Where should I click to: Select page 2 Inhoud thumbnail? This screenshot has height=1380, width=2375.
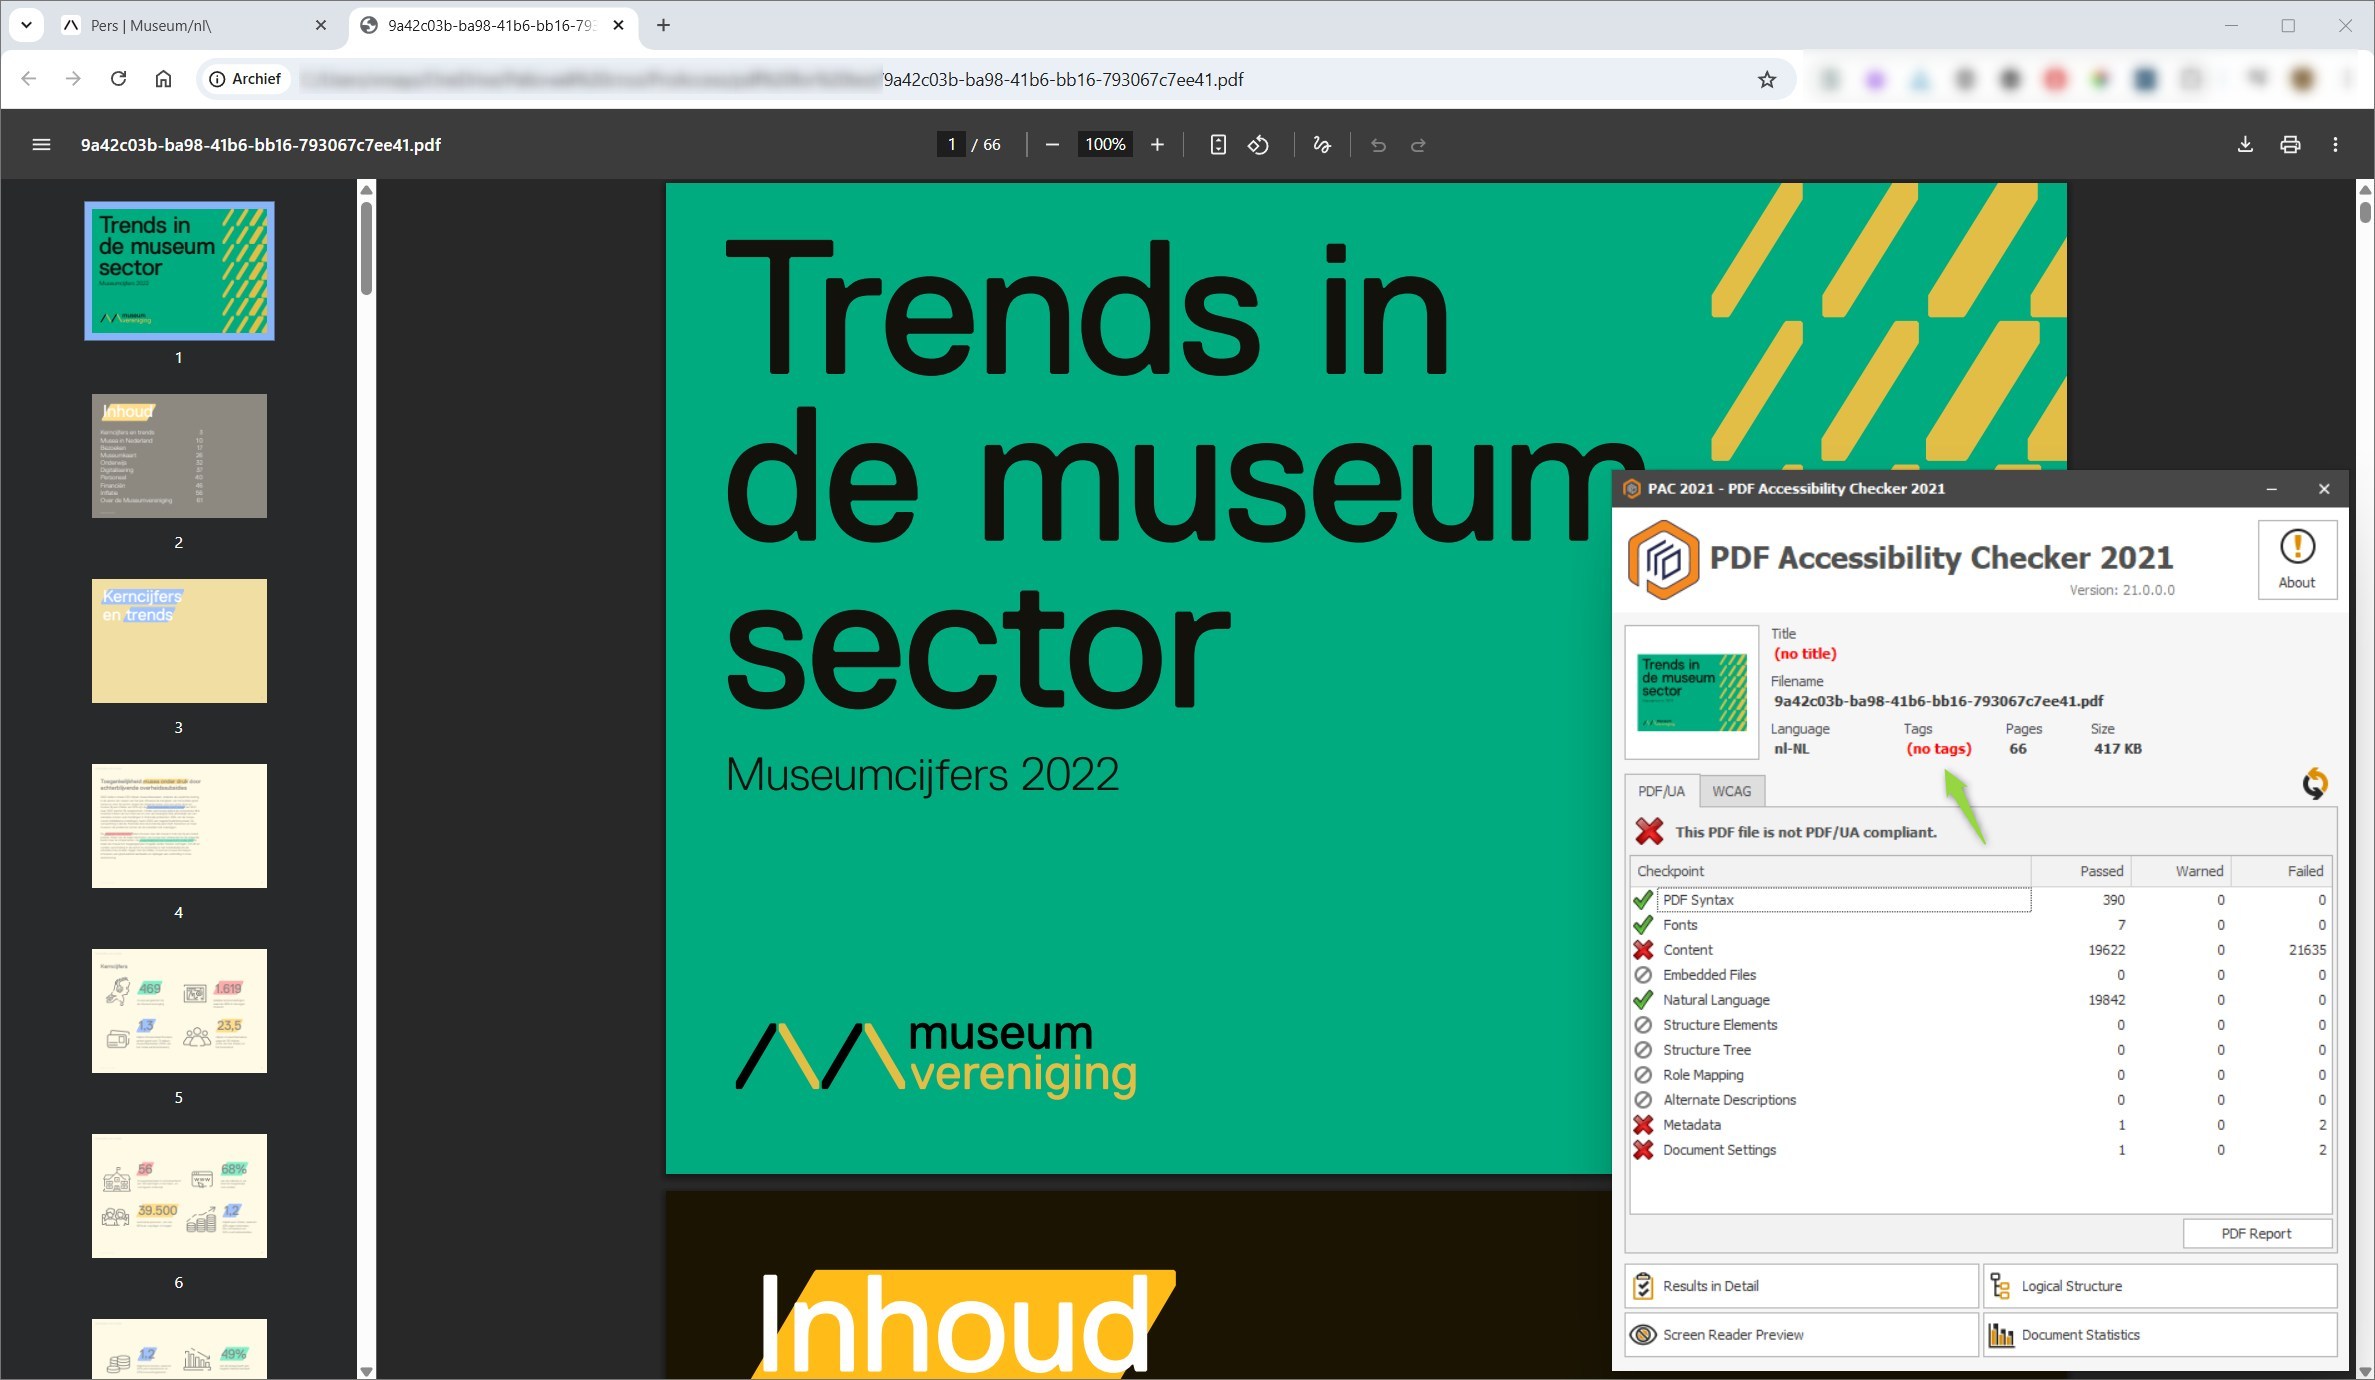pos(179,456)
